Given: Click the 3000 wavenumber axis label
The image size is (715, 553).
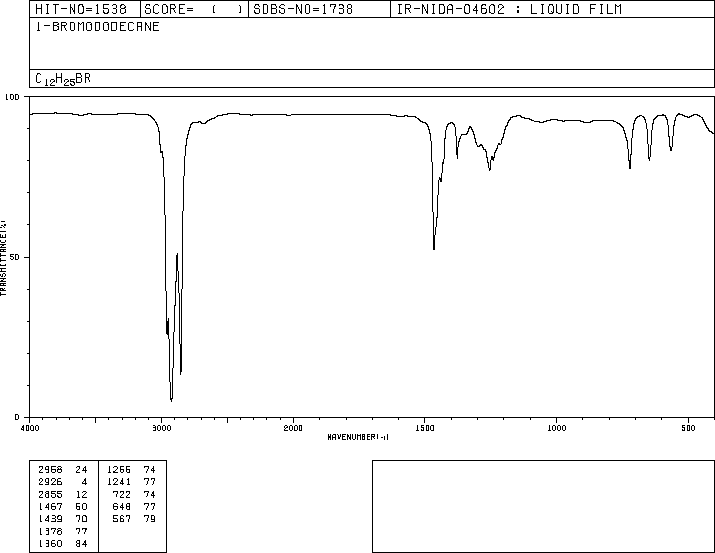Looking at the screenshot, I should (161, 428).
